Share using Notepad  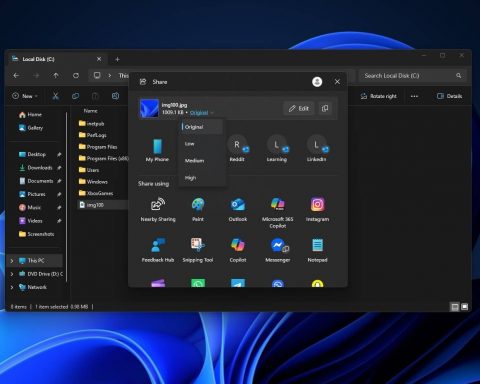coord(317,250)
